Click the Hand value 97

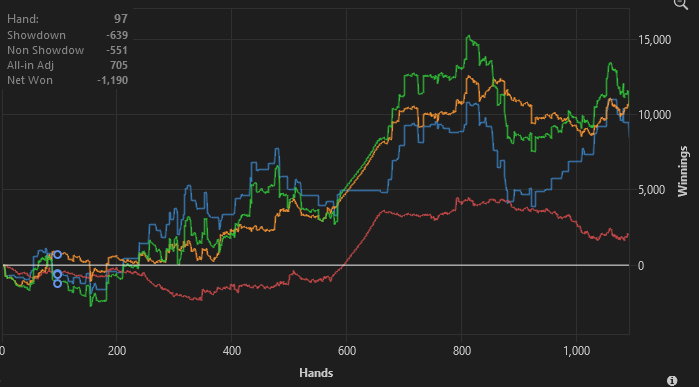120,19
